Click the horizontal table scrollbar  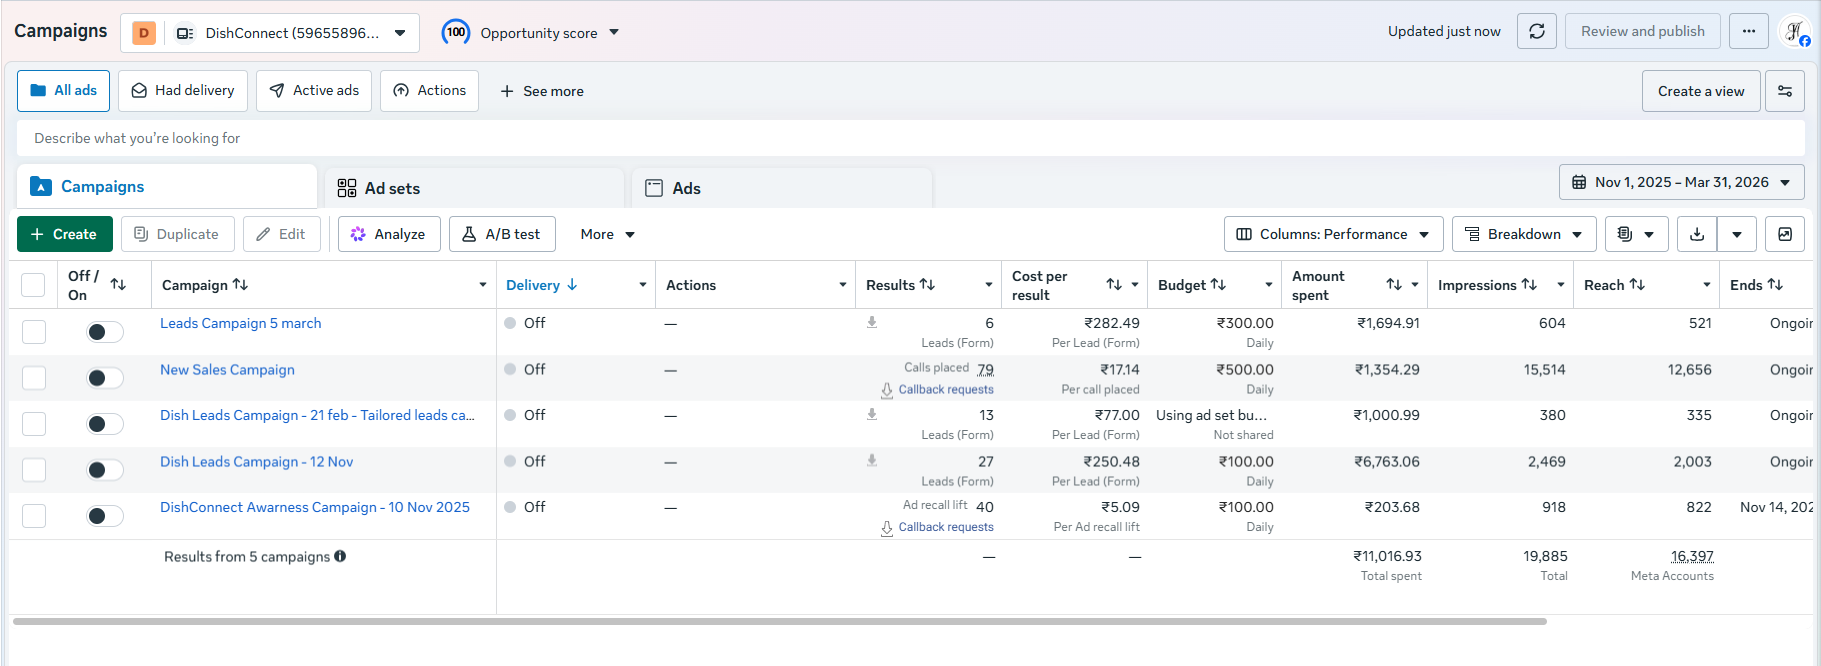pos(780,621)
